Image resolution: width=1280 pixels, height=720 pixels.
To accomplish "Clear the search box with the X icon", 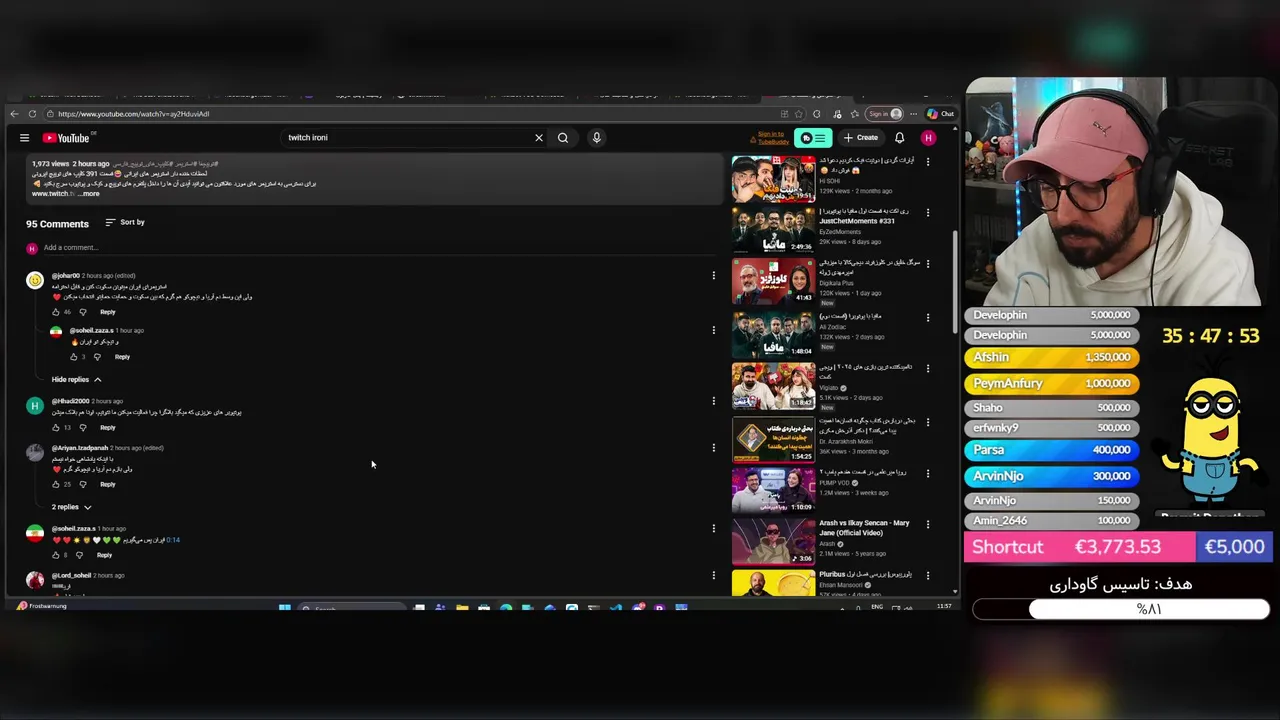I will pyautogui.click(x=539, y=138).
